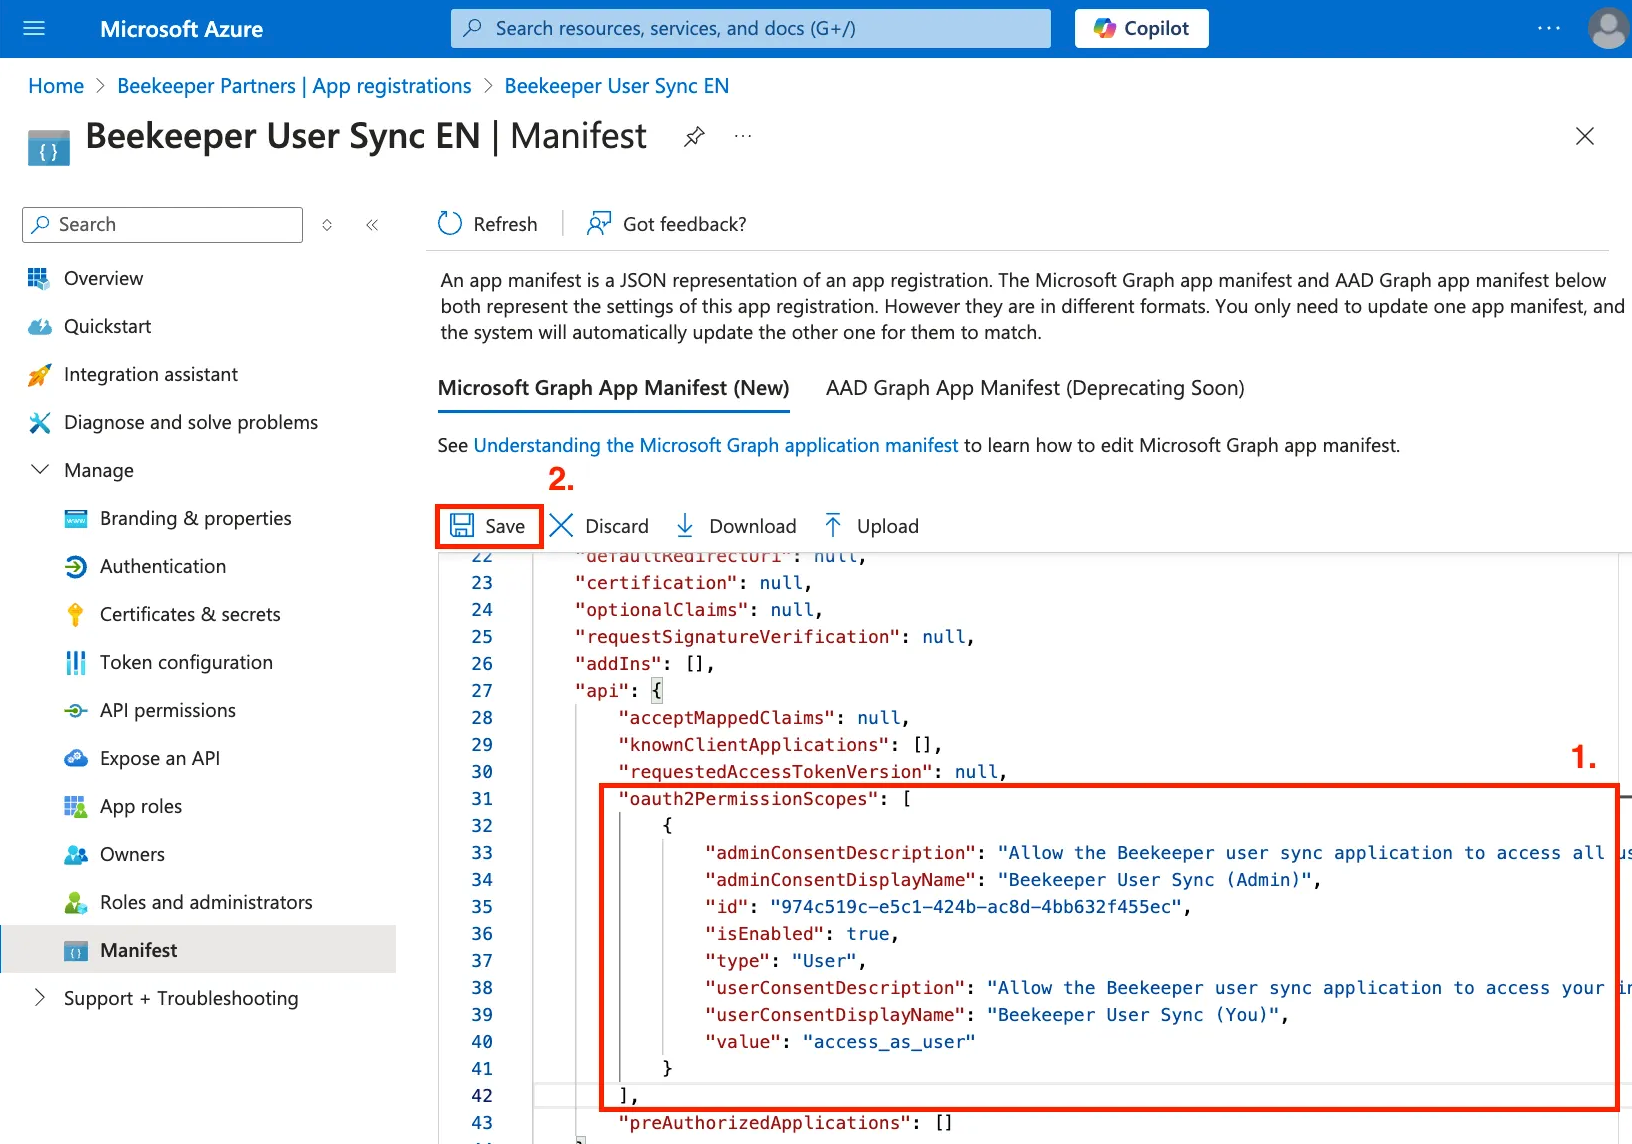
Task: Open Authentication page
Action: pyautogui.click(x=163, y=566)
